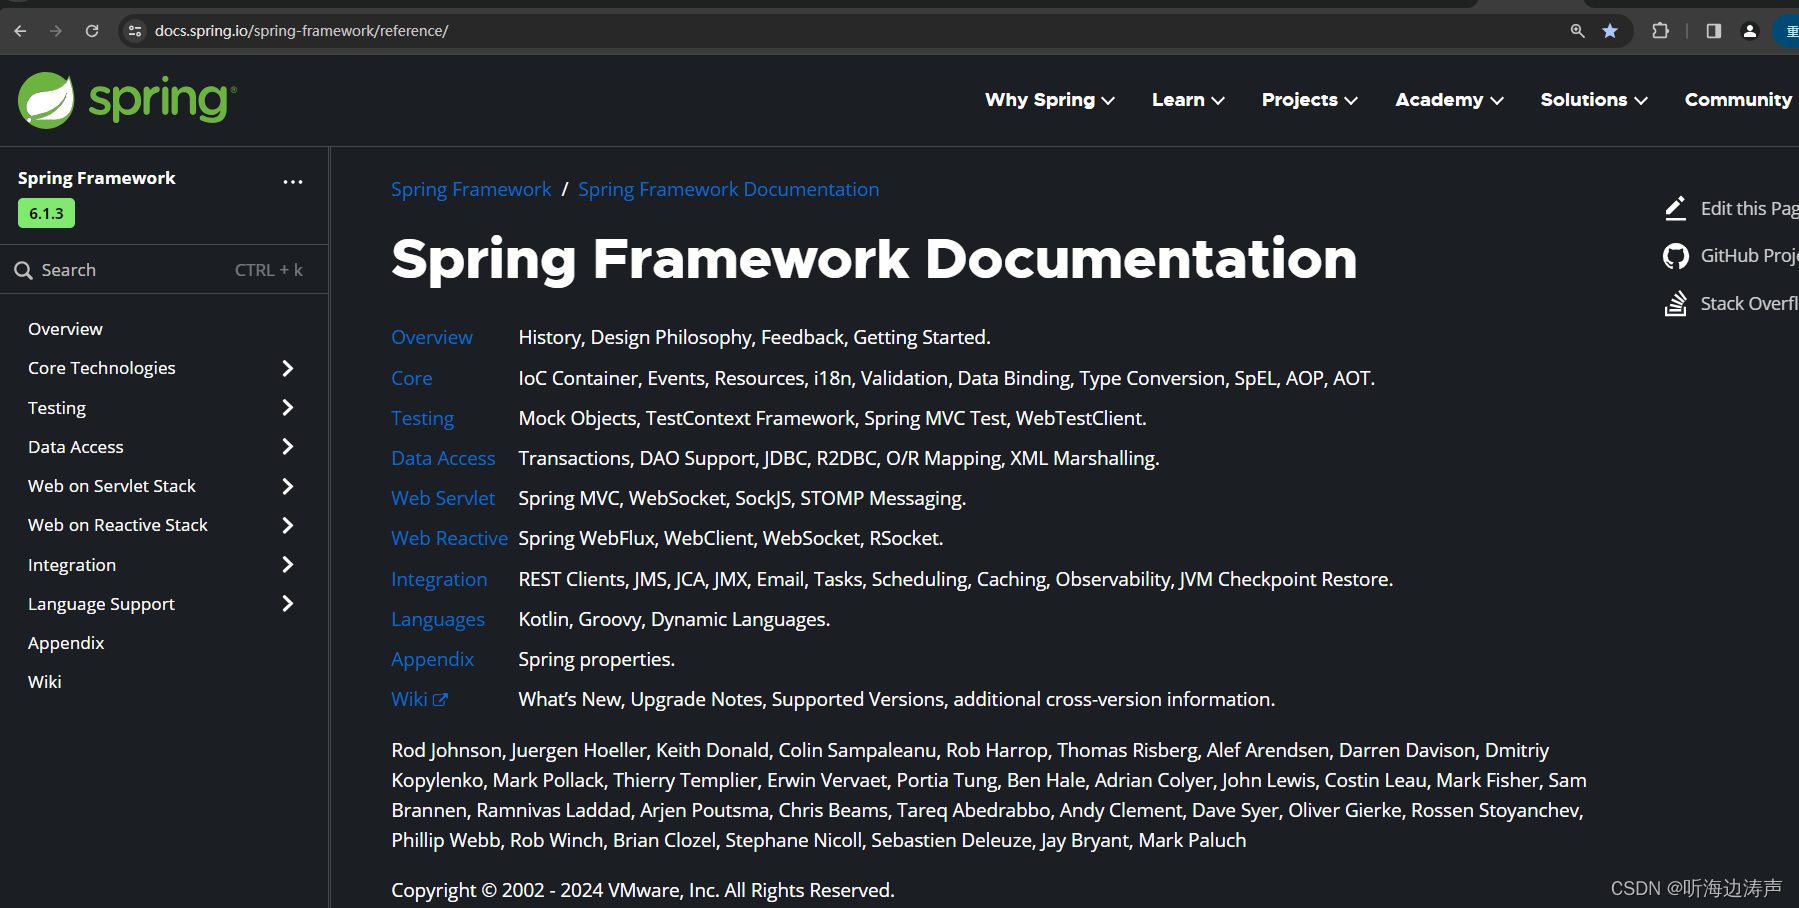Click the Stack Overflow link text

coord(1750,303)
